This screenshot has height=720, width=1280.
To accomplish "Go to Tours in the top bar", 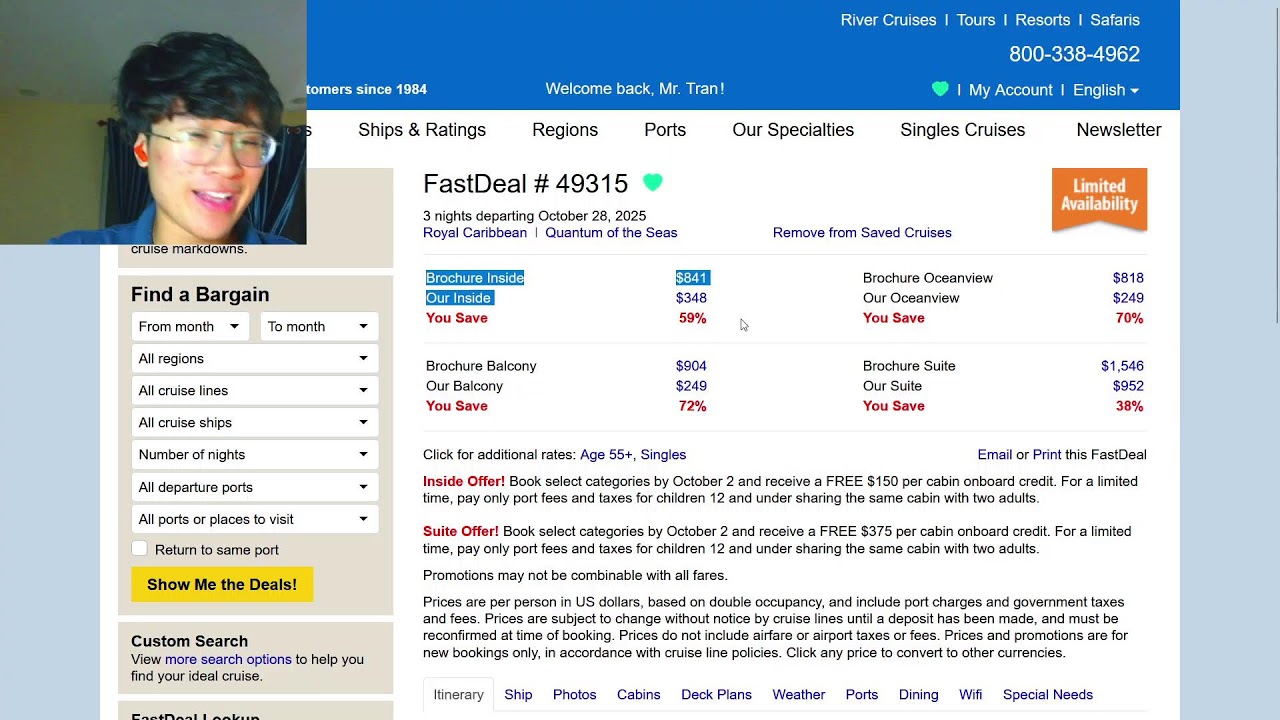I will click(x=976, y=20).
